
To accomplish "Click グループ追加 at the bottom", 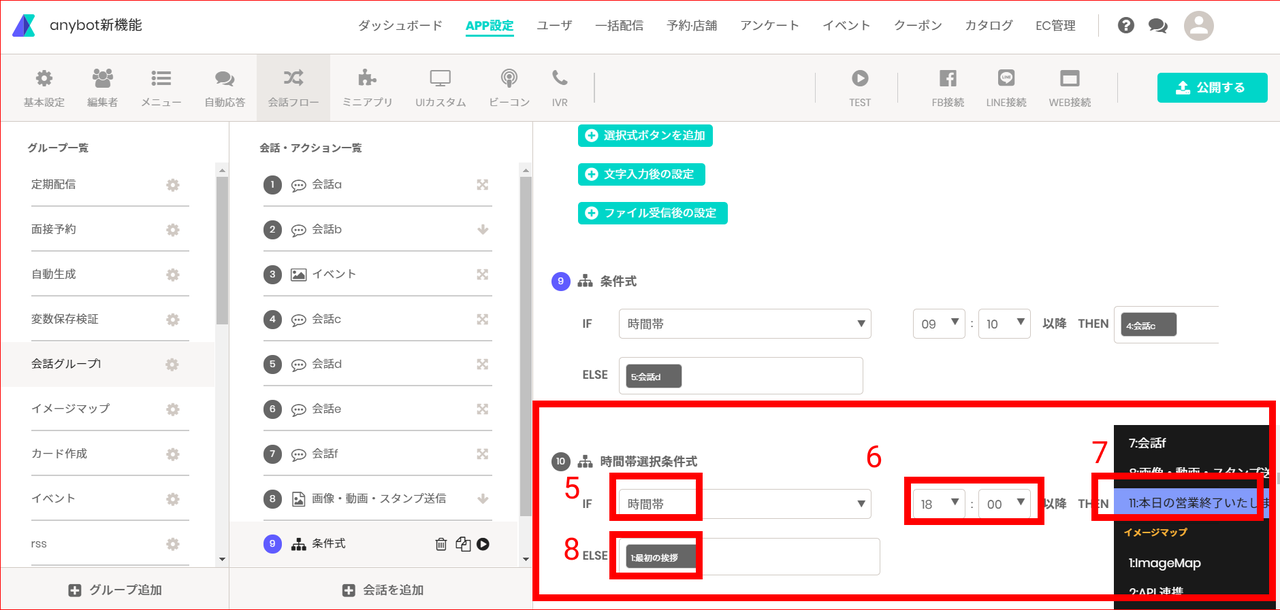I will (x=114, y=590).
